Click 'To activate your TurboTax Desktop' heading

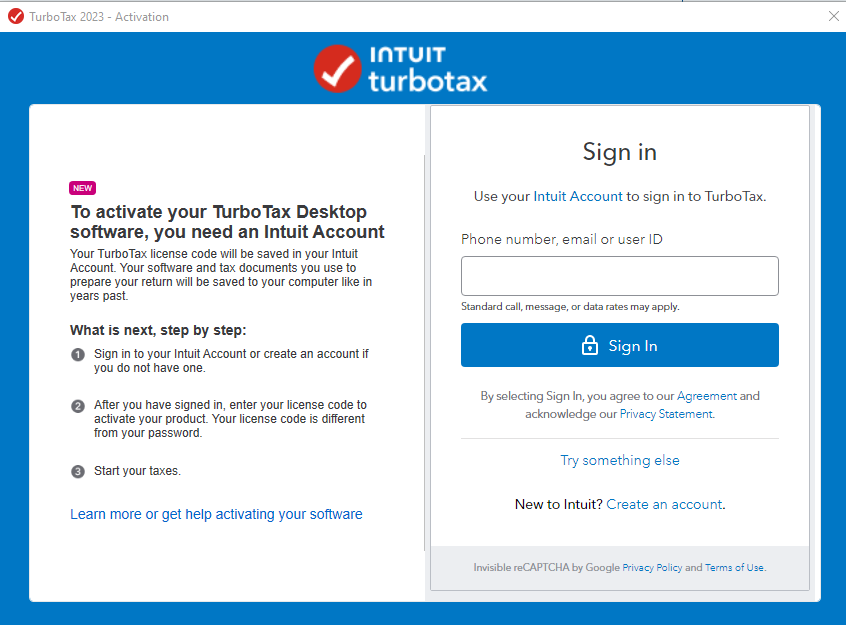[x=227, y=222]
